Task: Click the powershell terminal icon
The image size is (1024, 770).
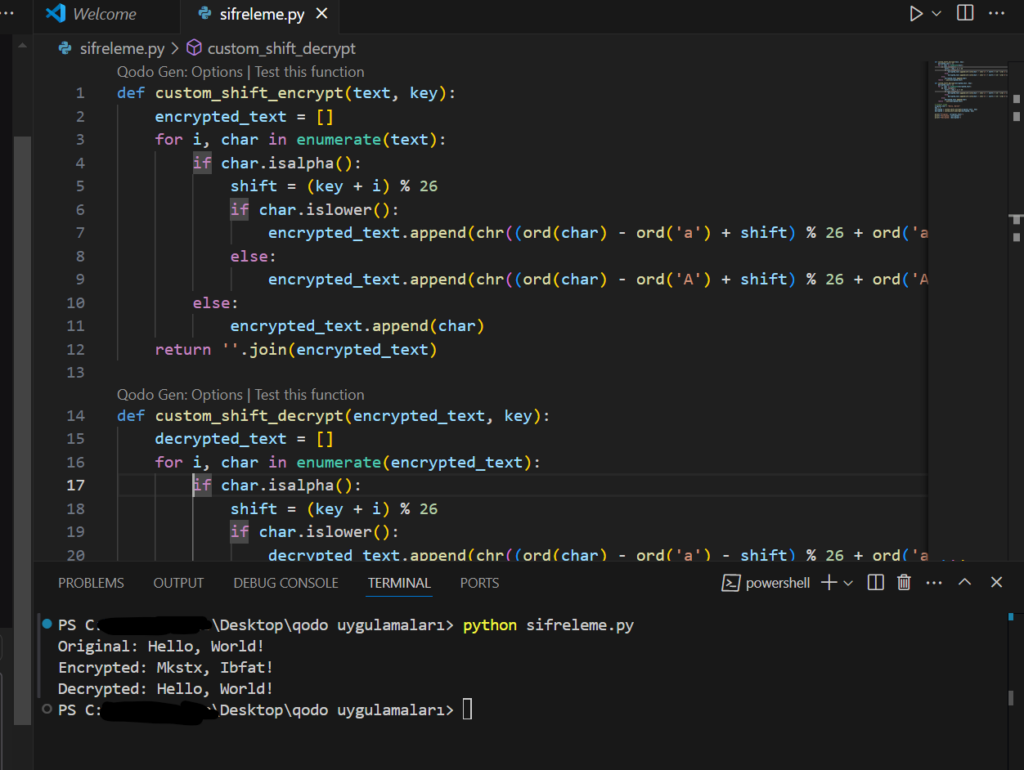Action: point(731,583)
